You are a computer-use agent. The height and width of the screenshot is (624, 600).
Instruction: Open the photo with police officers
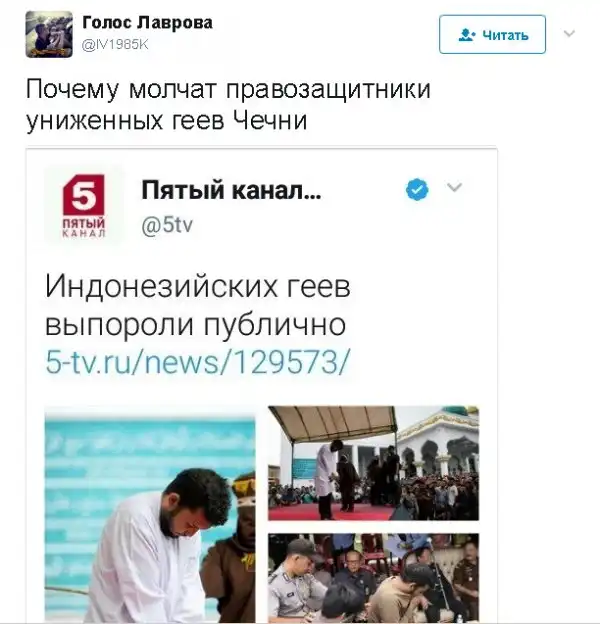373,578
